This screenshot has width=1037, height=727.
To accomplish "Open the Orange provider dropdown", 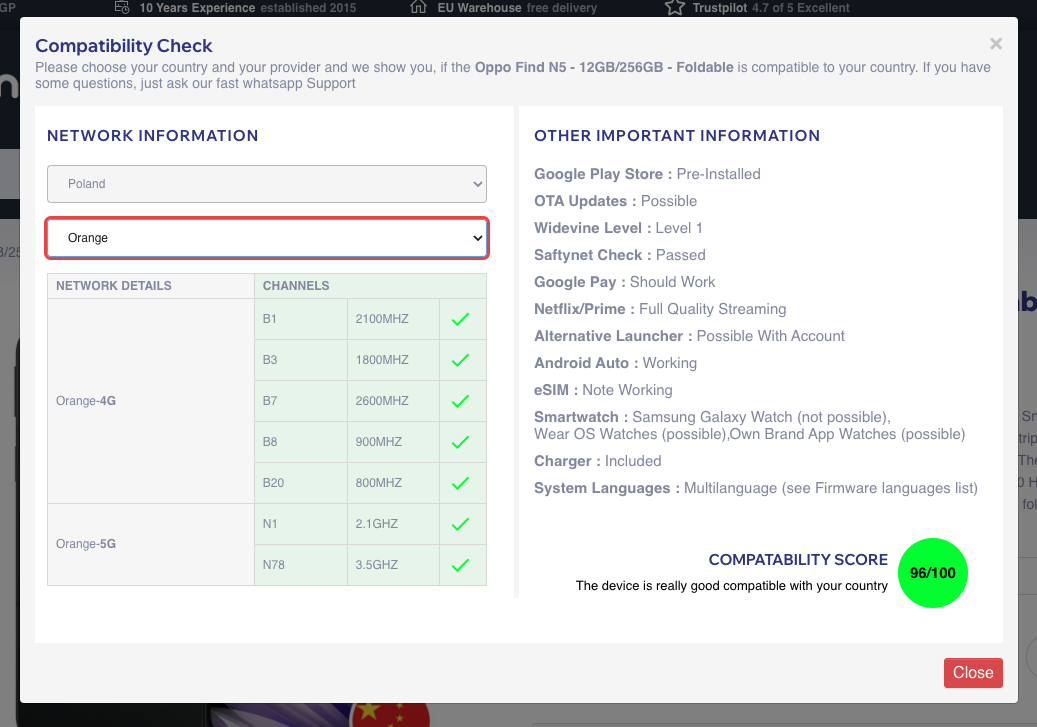I will (267, 238).
